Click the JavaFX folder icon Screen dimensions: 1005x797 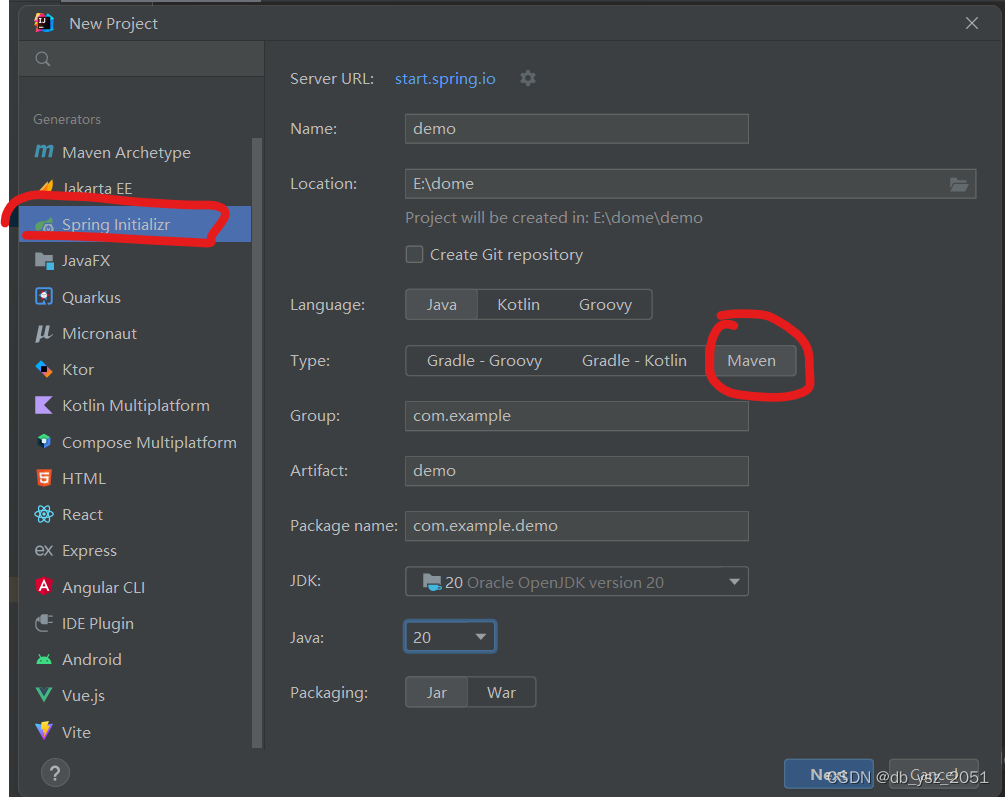point(44,260)
